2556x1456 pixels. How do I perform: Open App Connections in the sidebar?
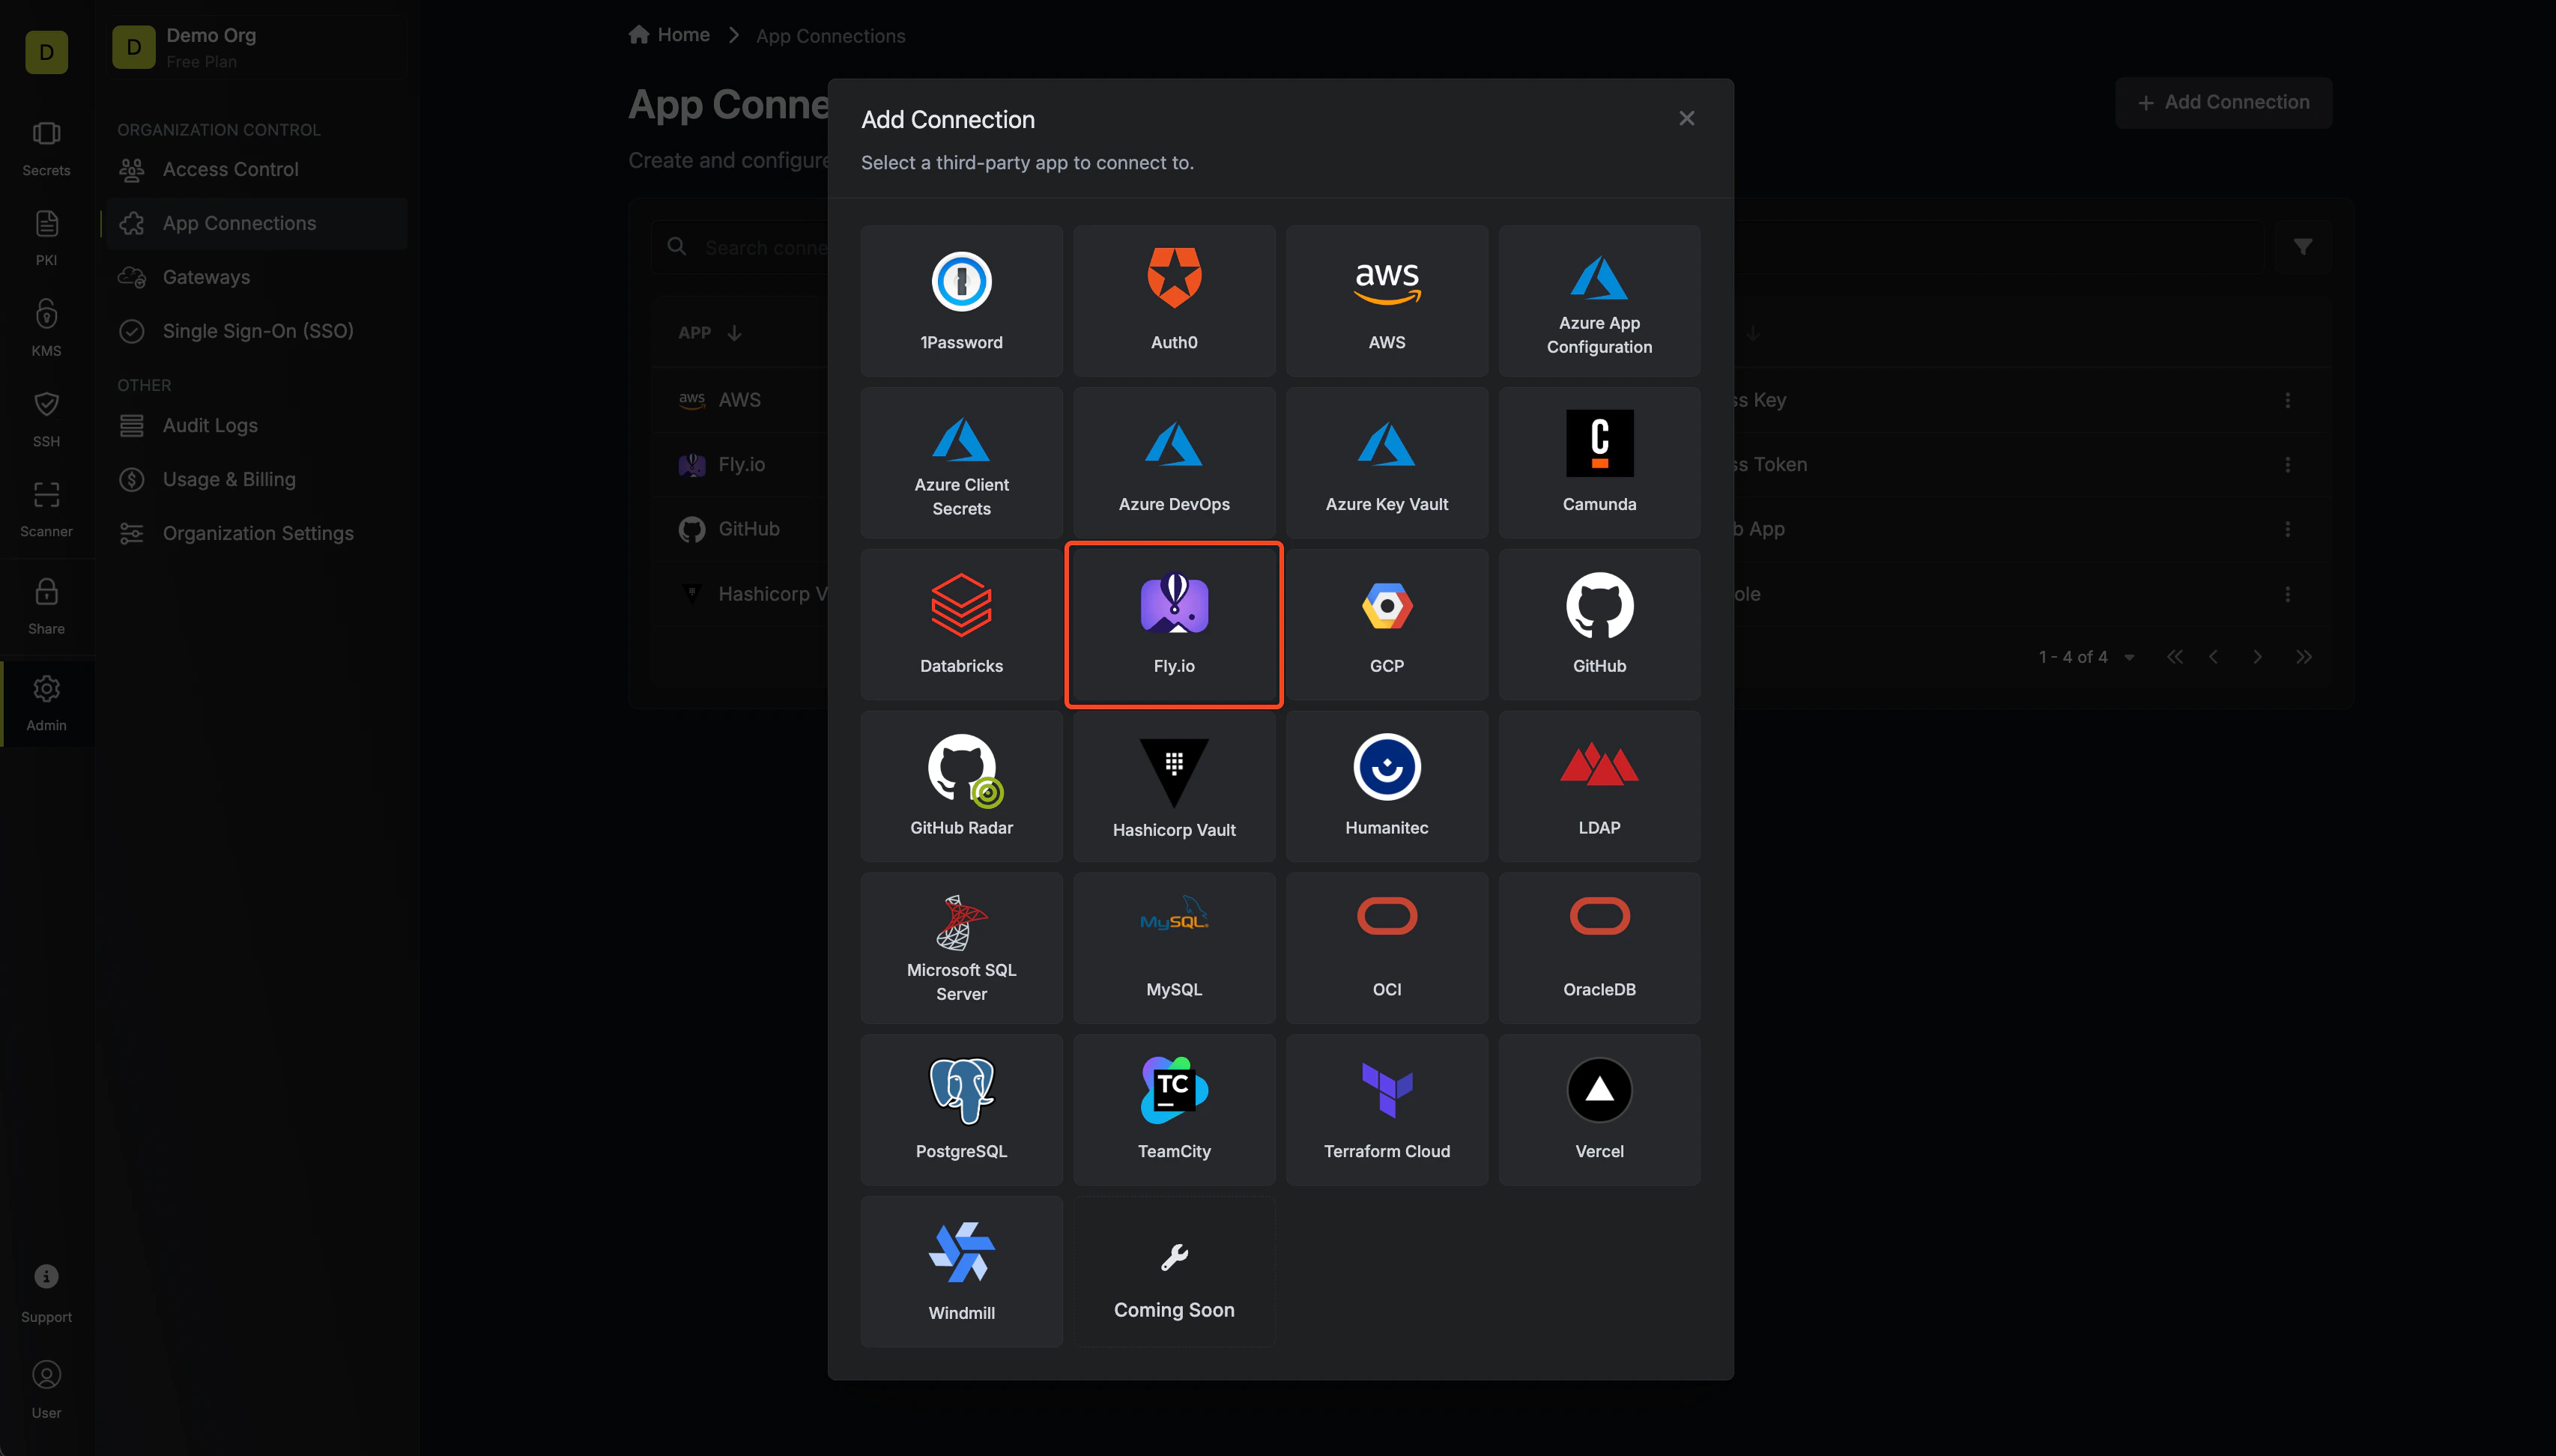tap(256, 223)
